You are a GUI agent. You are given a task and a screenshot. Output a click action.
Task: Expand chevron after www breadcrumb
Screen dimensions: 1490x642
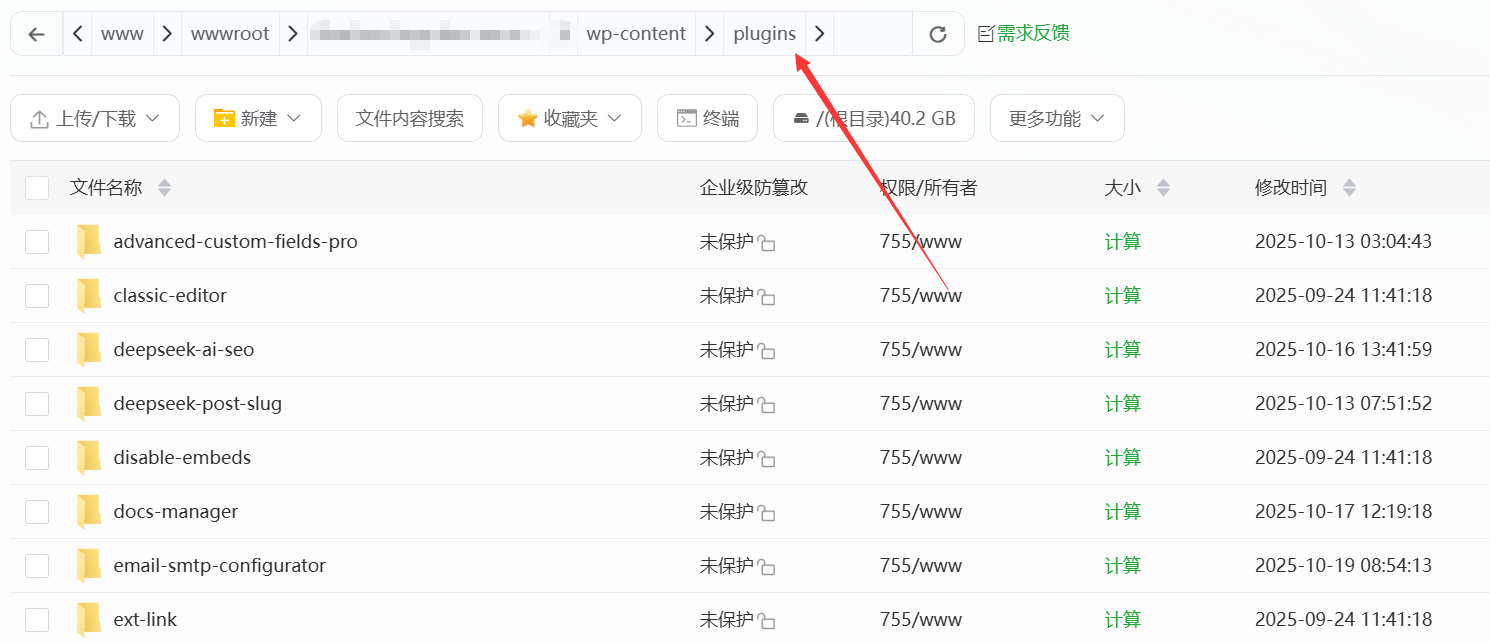tap(167, 34)
